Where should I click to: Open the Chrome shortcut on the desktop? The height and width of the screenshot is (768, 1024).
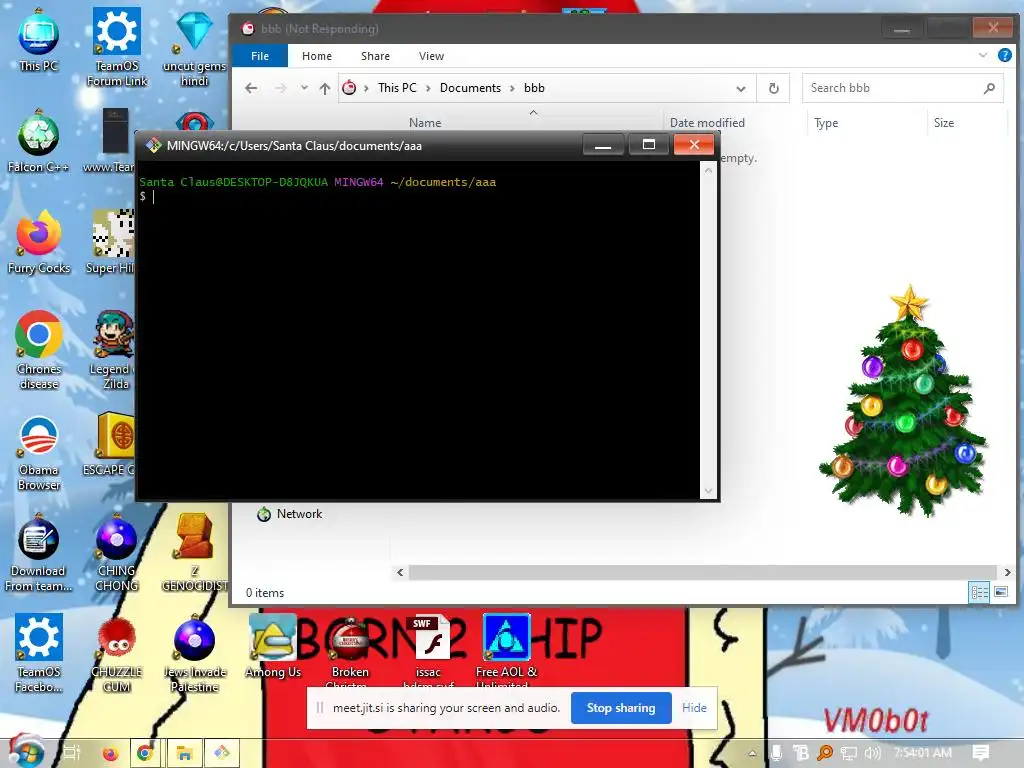pyautogui.click(x=39, y=350)
